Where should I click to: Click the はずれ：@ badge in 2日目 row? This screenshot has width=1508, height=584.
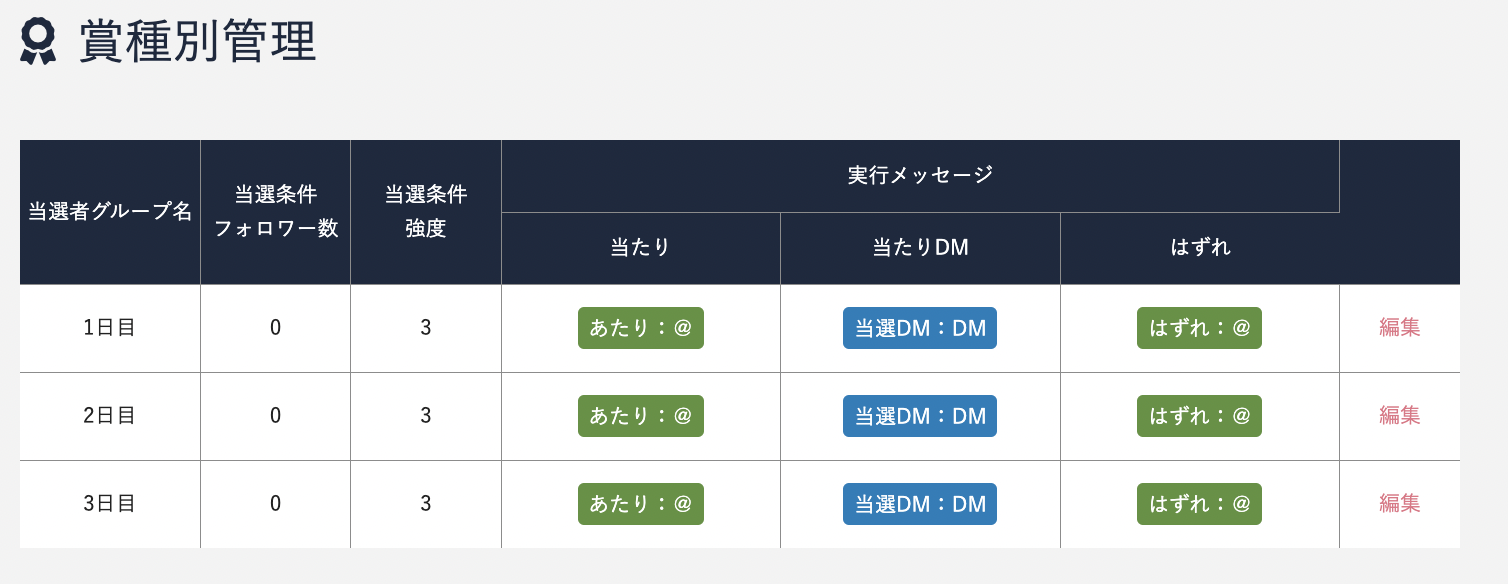point(1199,416)
